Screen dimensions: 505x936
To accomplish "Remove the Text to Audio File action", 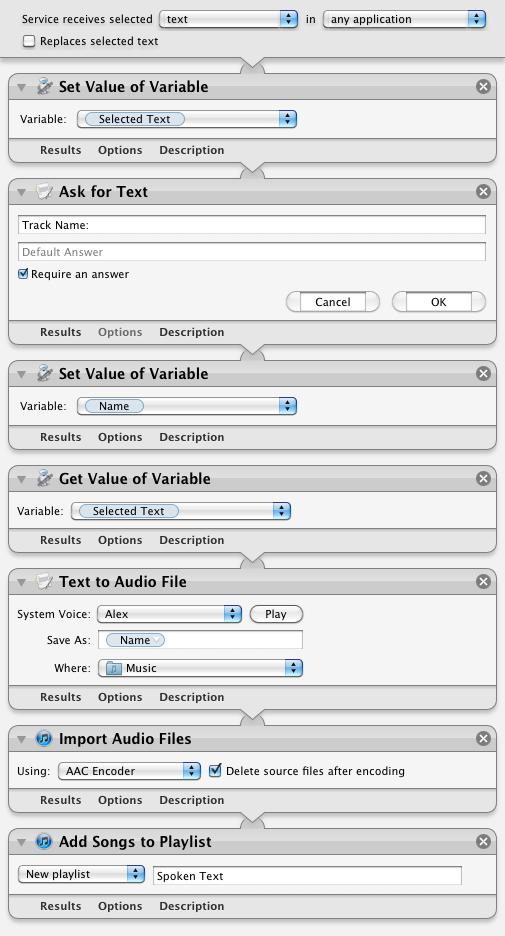I will (x=484, y=581).
